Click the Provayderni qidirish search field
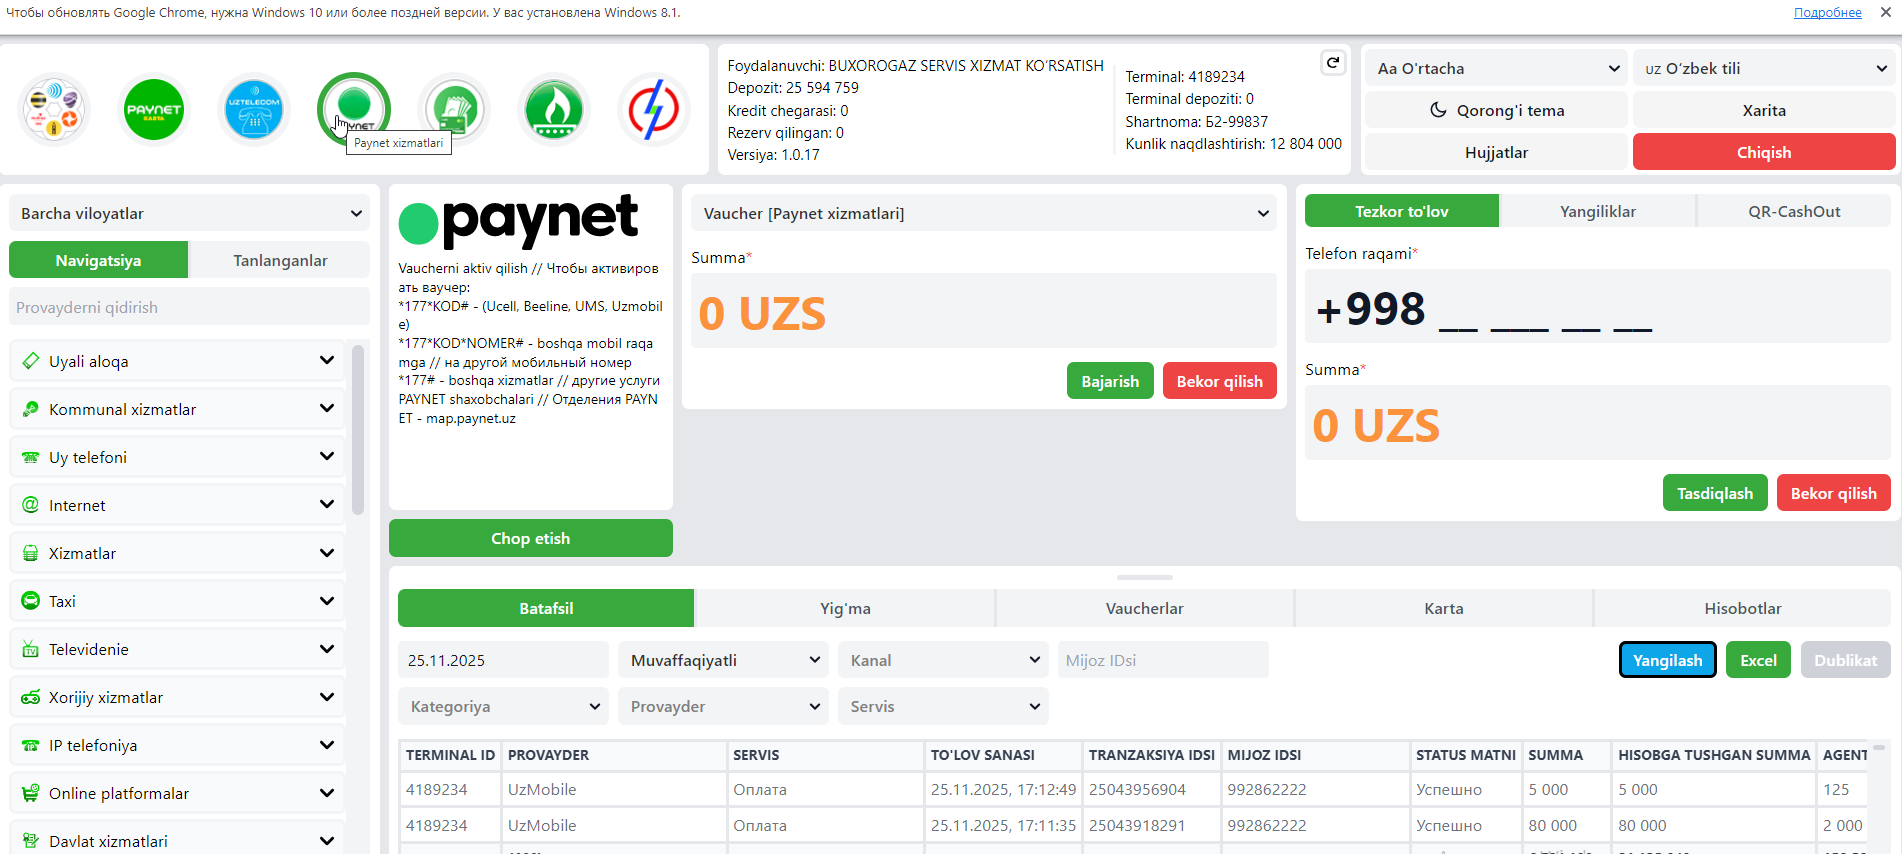This screenshot has height=854, width=1902. tap(190, 307)
